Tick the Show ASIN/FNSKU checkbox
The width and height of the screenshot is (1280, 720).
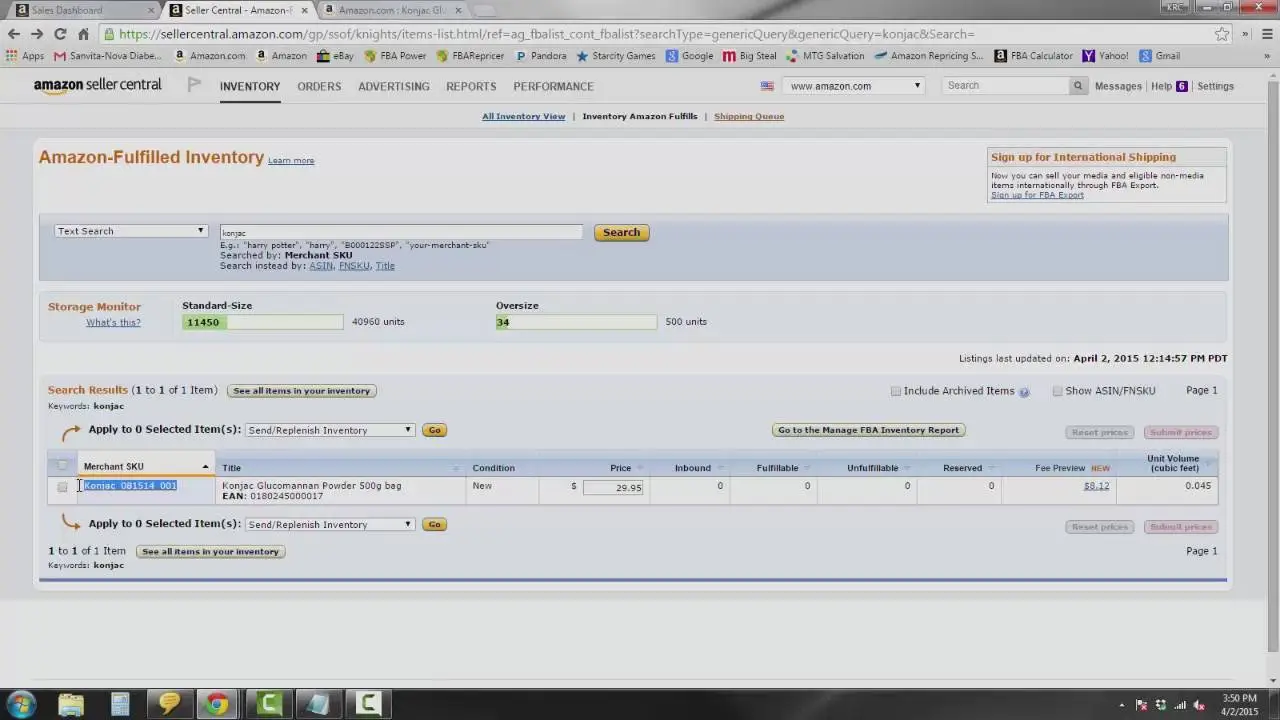point(1057,391)
